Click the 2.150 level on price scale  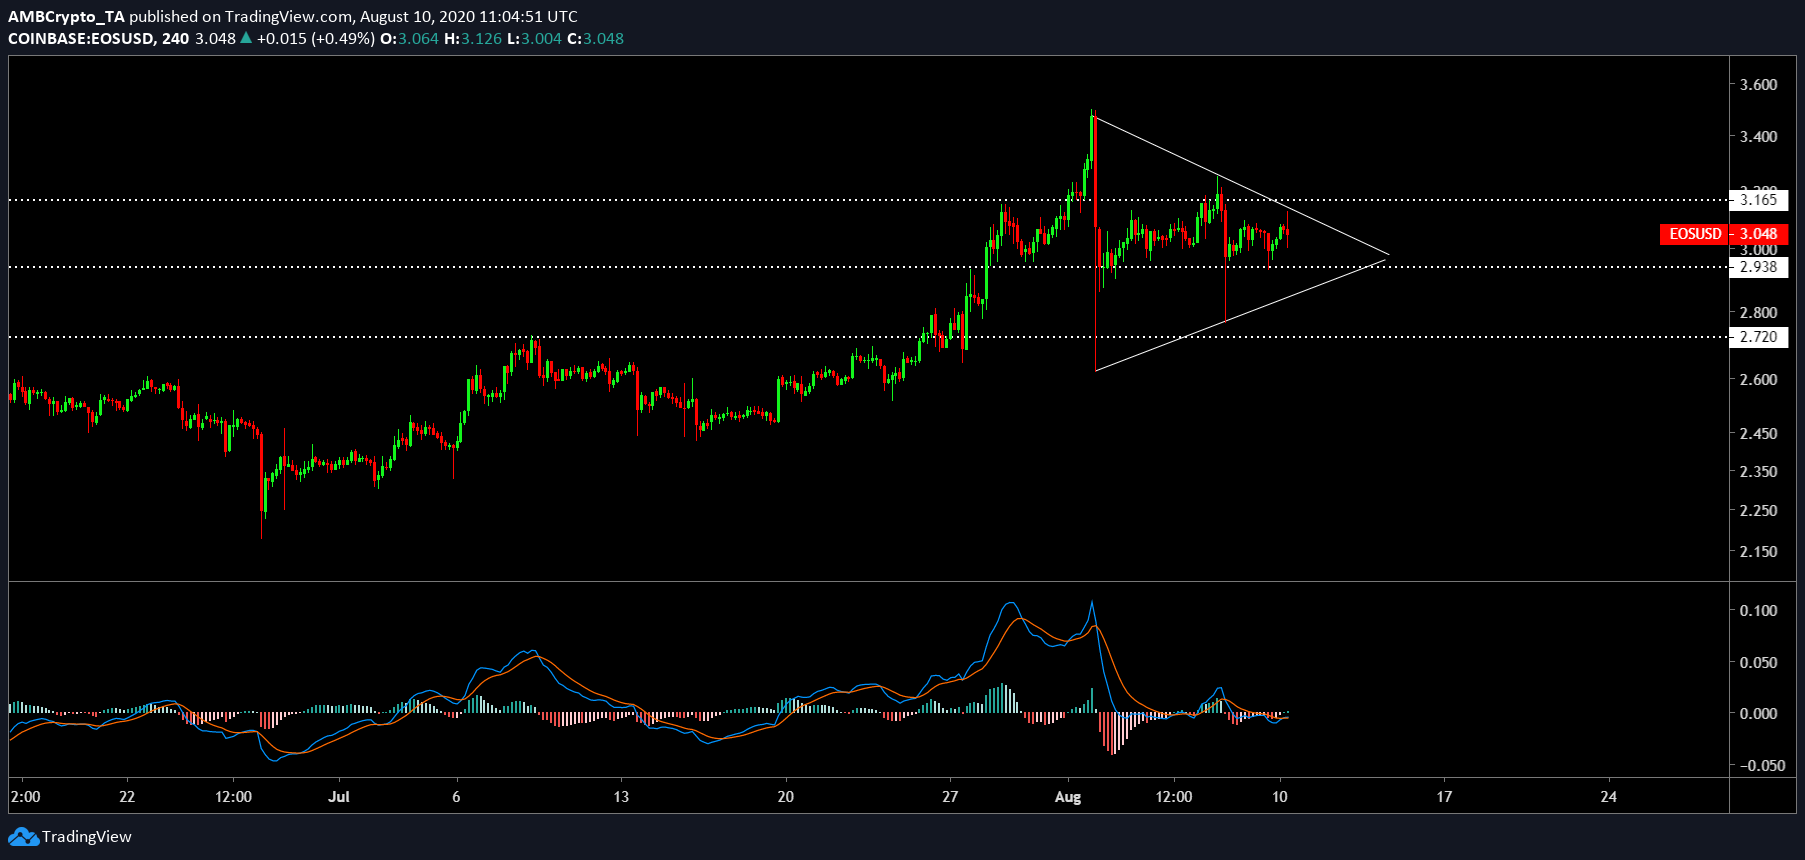(x=1758, y=552)
